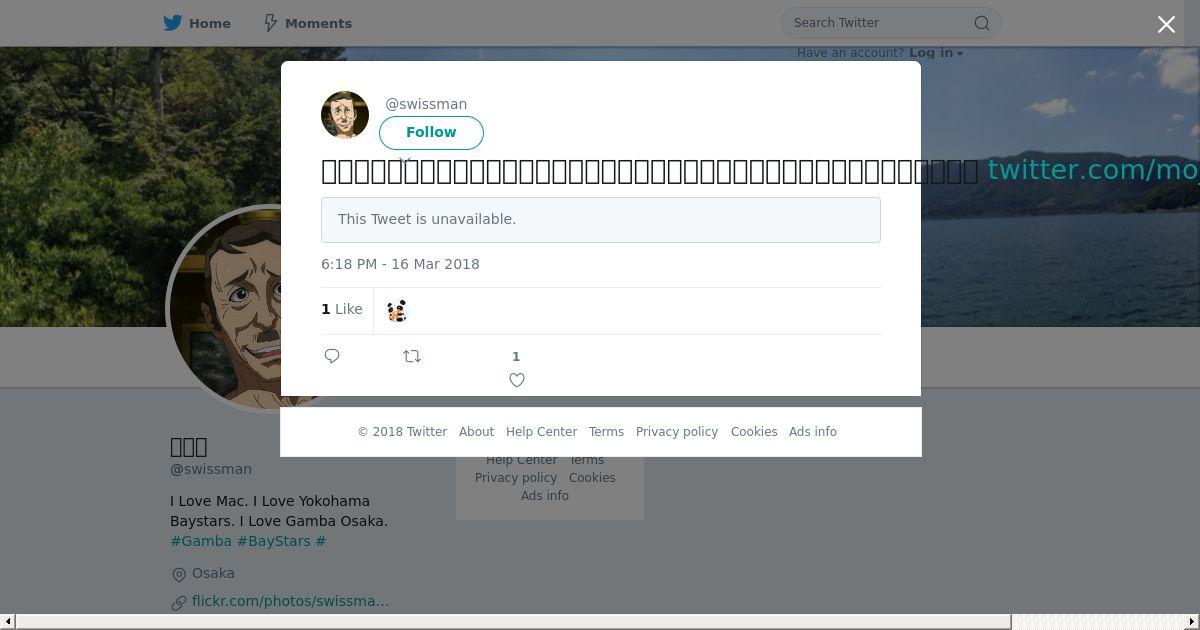Open Ads info in the background page footer

click(545, 496)
